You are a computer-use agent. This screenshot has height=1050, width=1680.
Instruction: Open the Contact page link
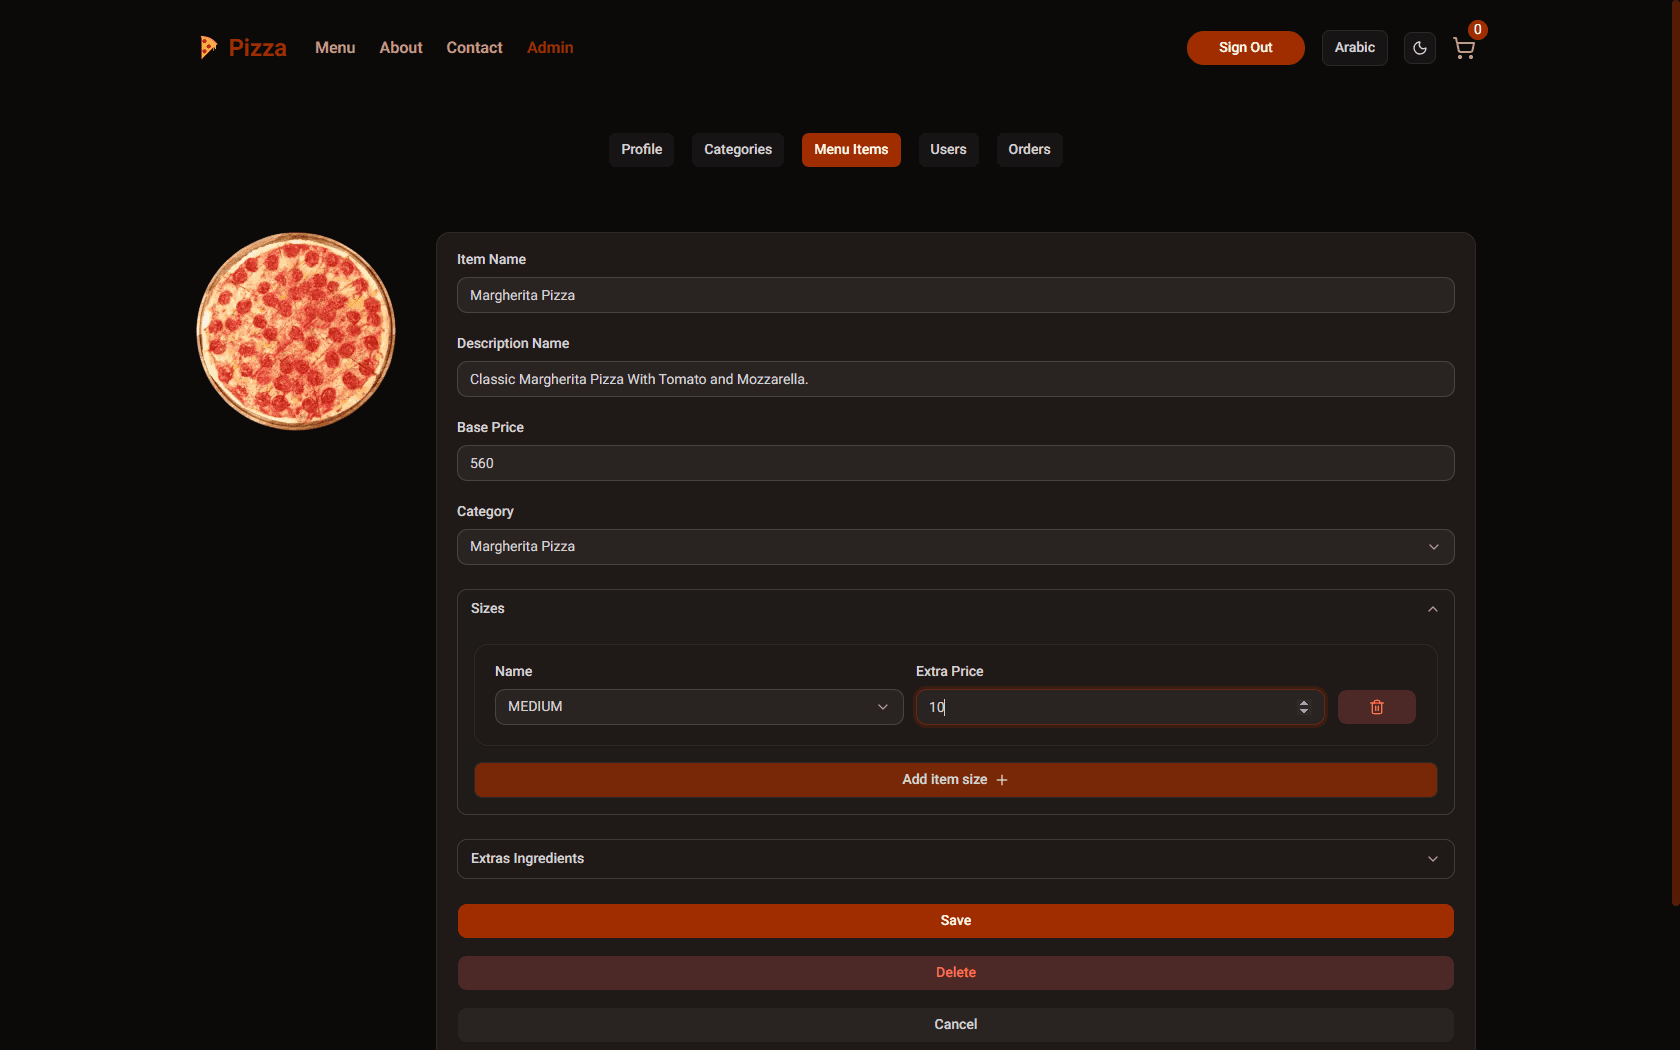point(474,48)
